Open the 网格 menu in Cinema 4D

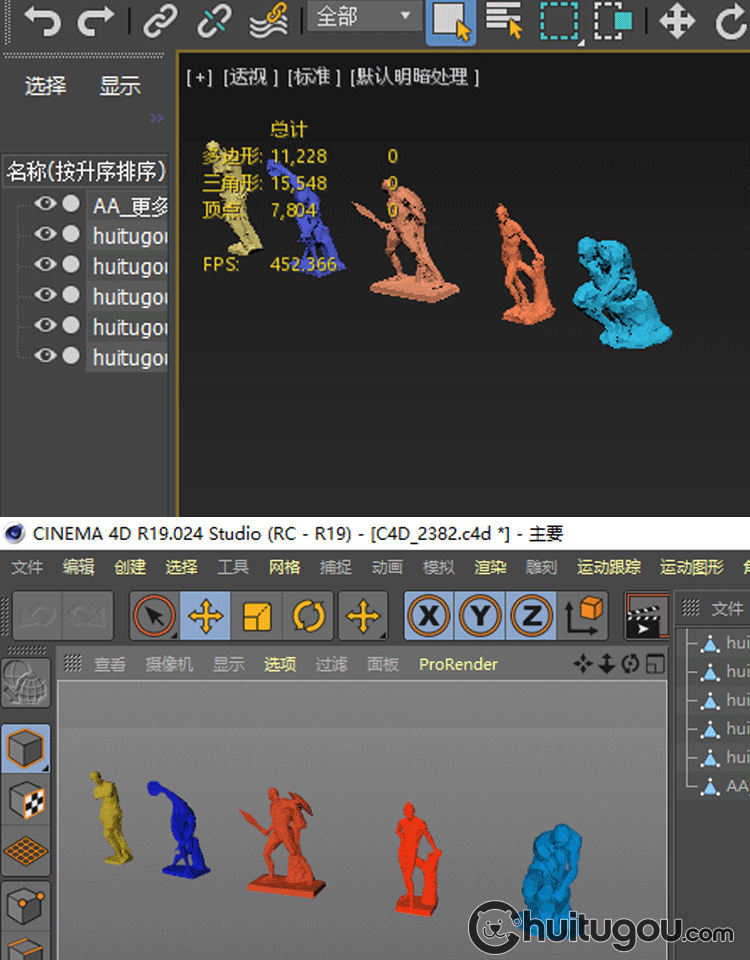click(284, 567)
